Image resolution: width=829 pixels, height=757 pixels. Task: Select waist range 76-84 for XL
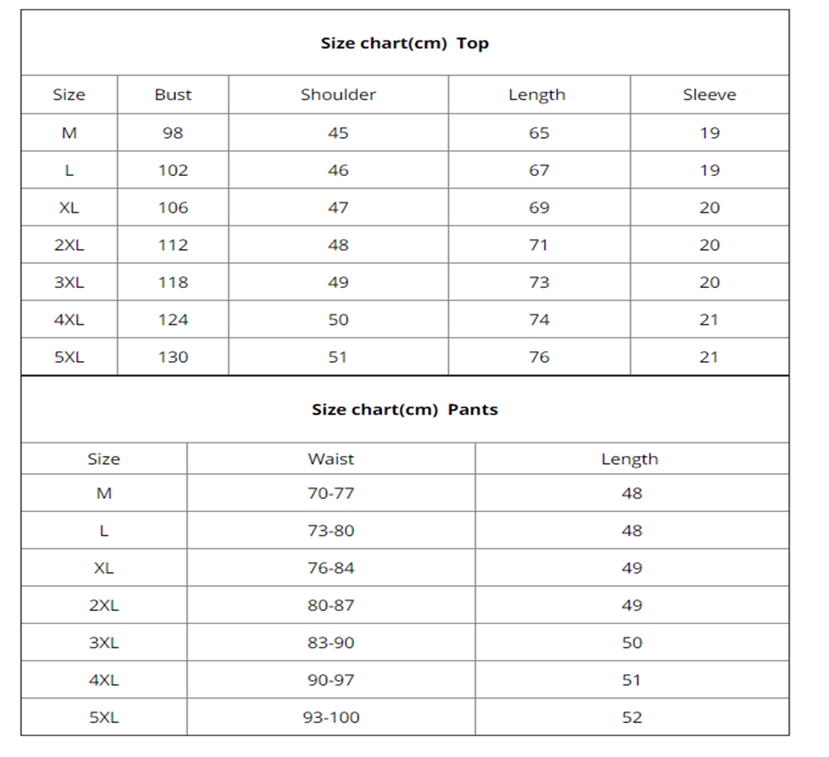click(331, 568)
